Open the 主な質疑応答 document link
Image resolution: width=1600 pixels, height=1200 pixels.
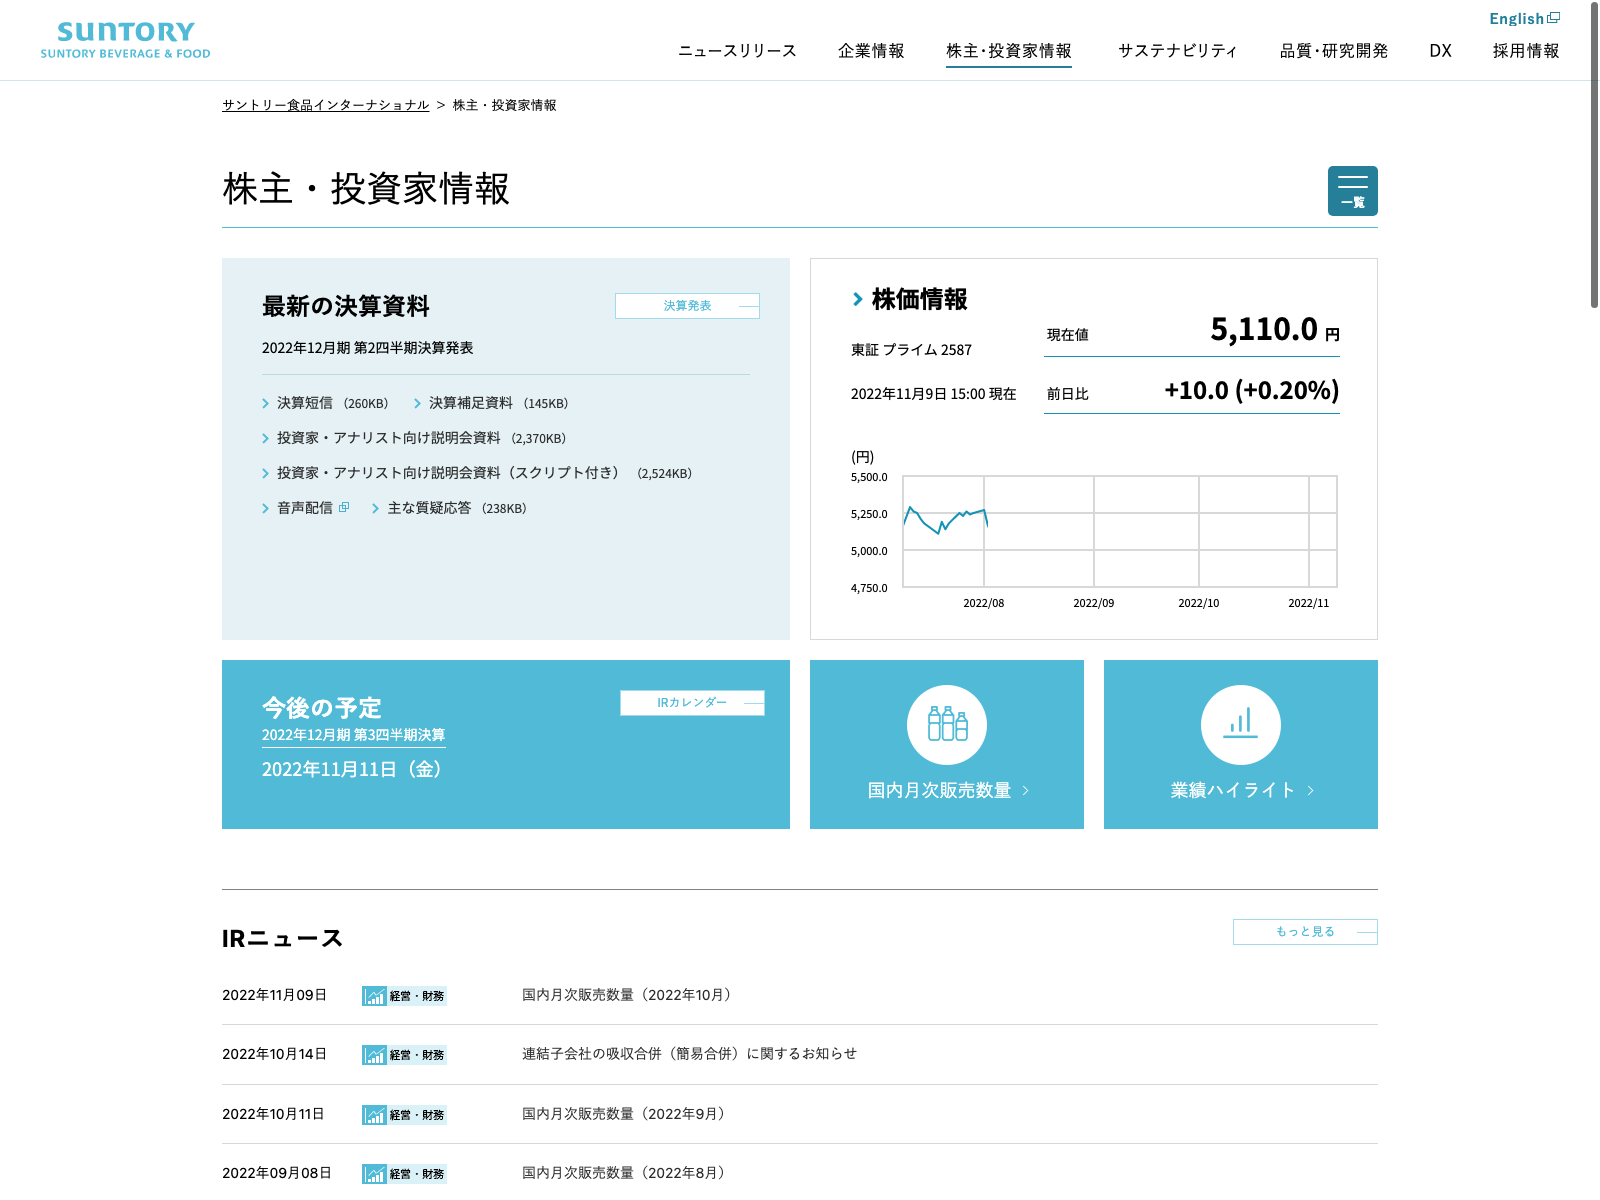[429, 508]
